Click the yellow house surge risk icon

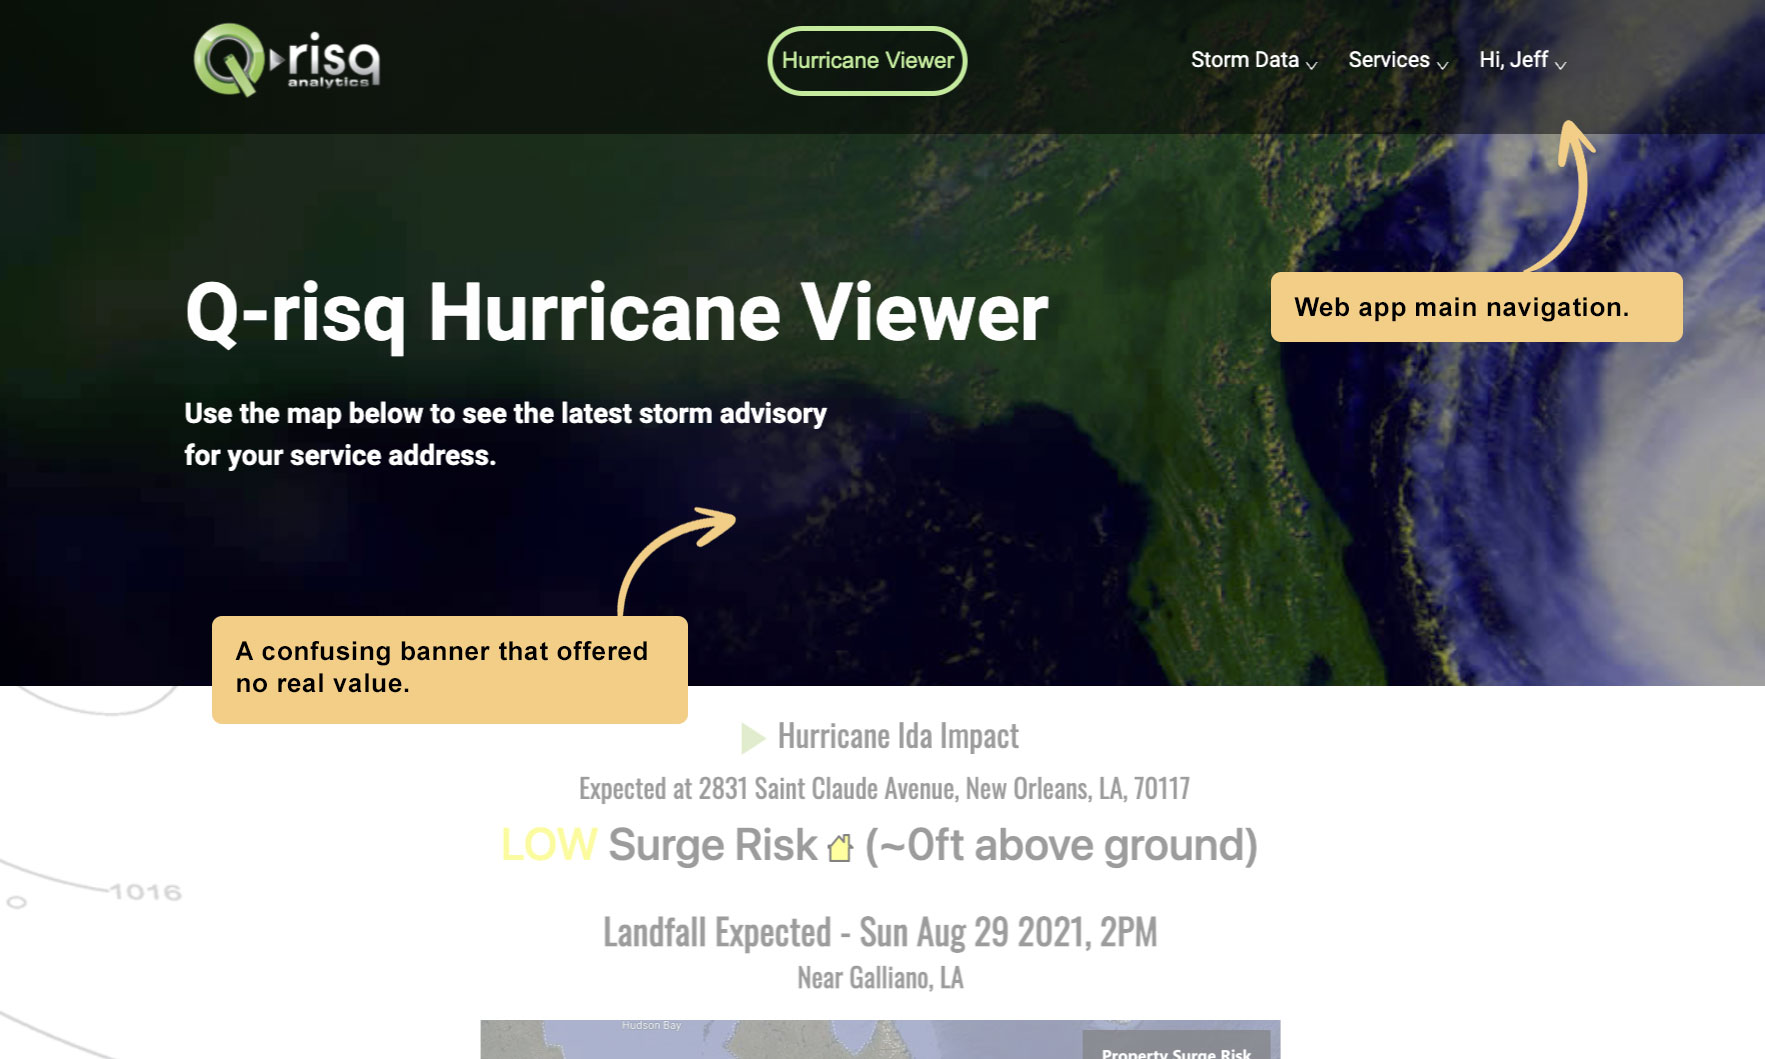tap(840, 848)
